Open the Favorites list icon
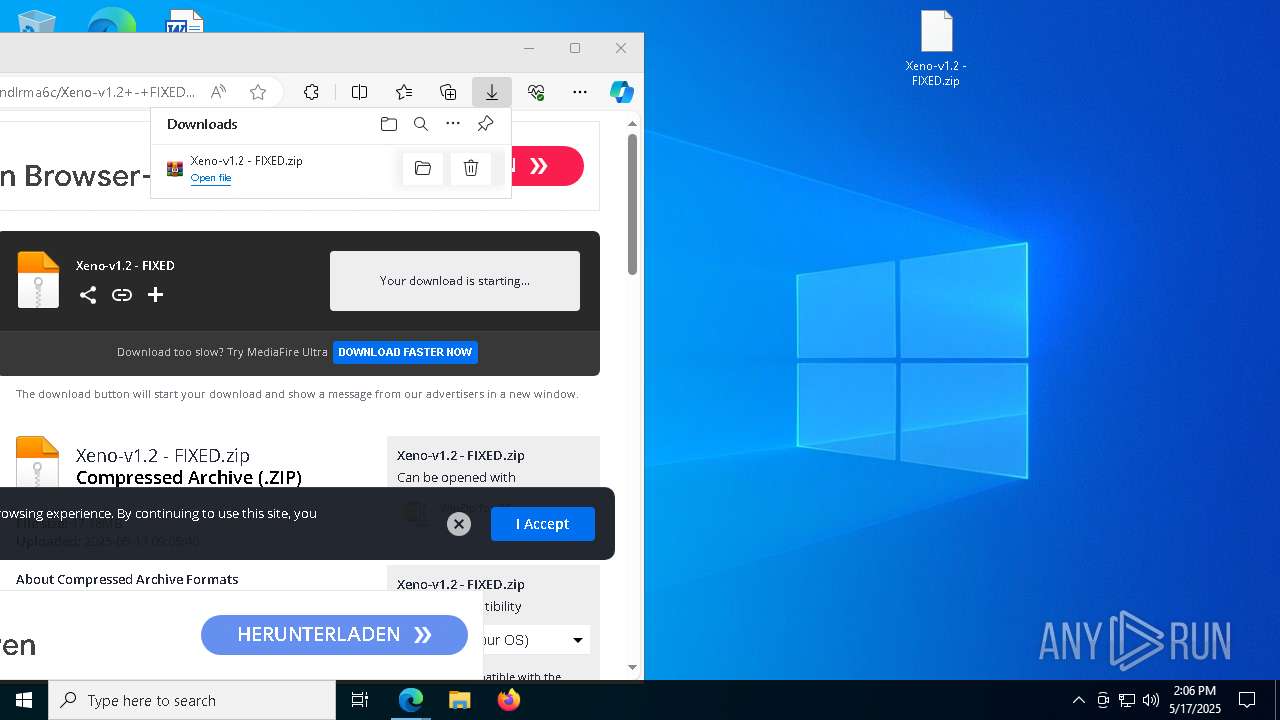Viewport: 1280px width, 720px height. [404, 92]
